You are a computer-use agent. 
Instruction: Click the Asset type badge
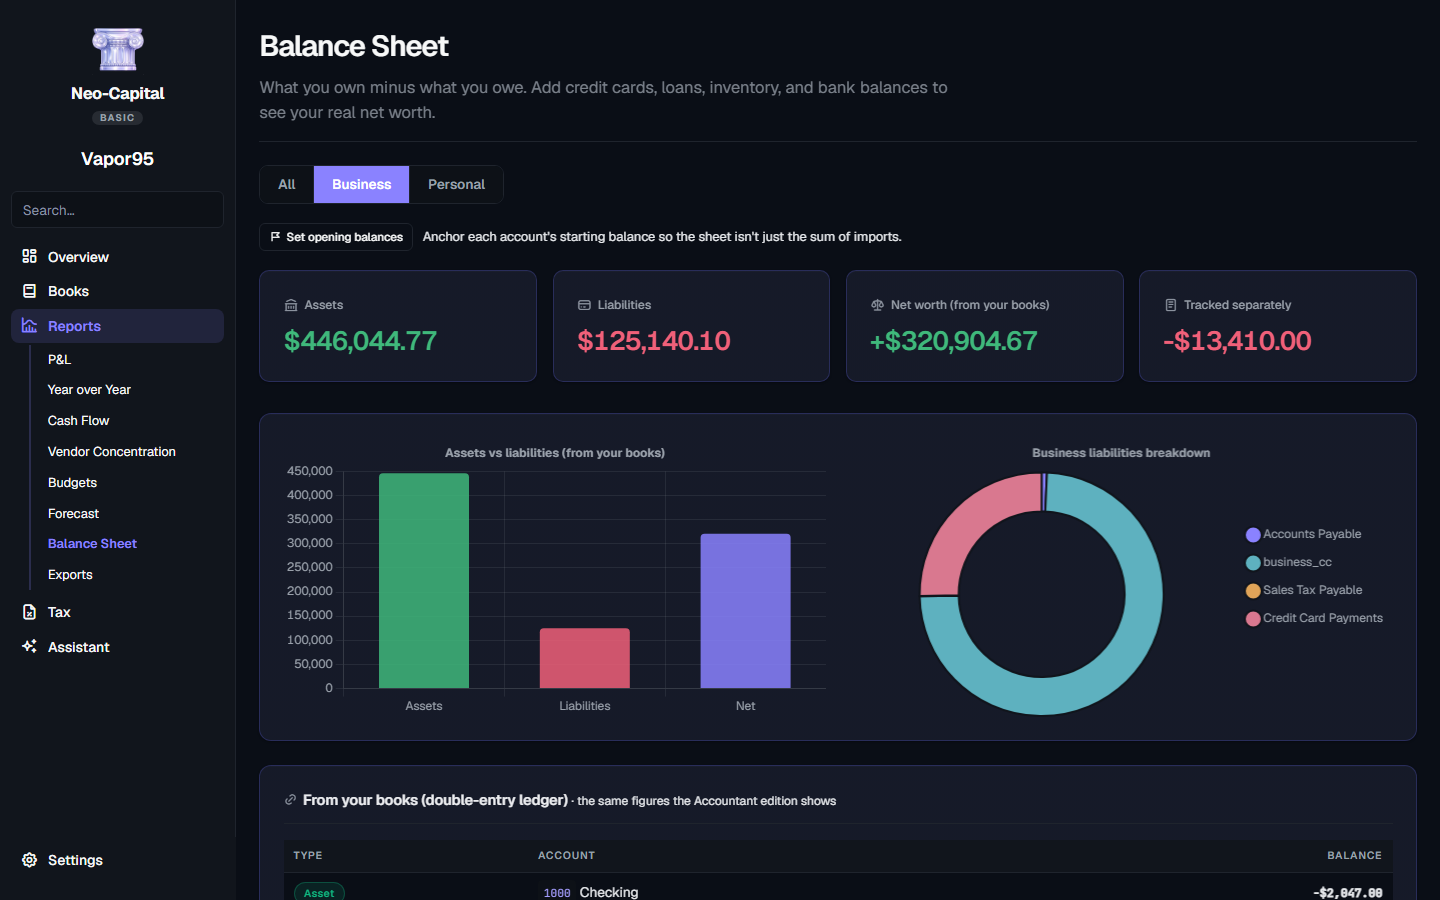[319, 892]
